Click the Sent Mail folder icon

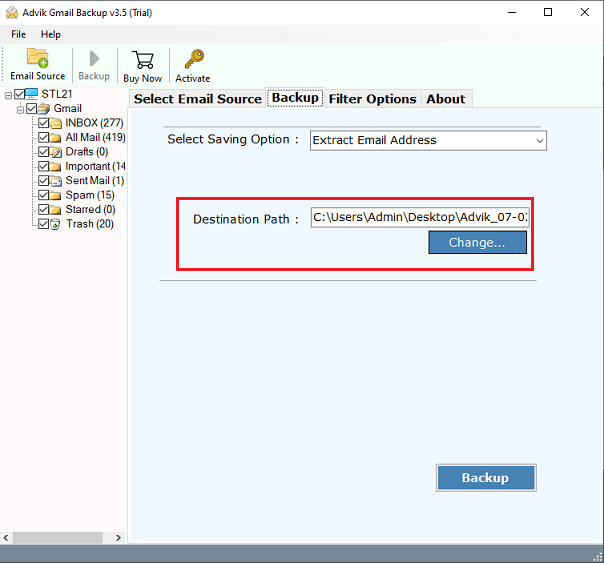coord(56,181)
